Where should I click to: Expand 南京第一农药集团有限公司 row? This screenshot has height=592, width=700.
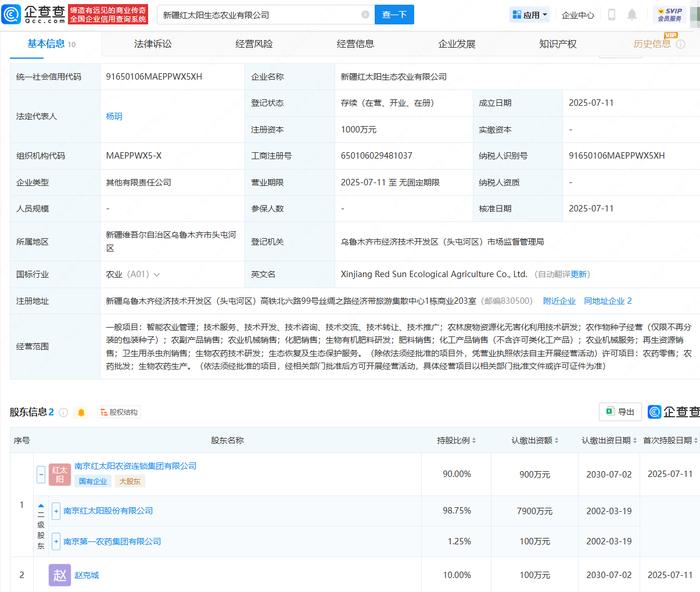click(56, 542)
